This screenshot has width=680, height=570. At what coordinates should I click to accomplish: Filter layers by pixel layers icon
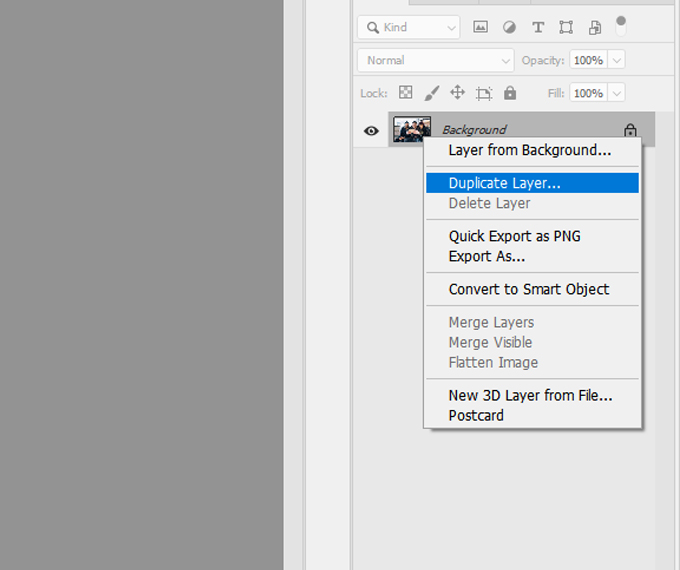tap(480, 27)
